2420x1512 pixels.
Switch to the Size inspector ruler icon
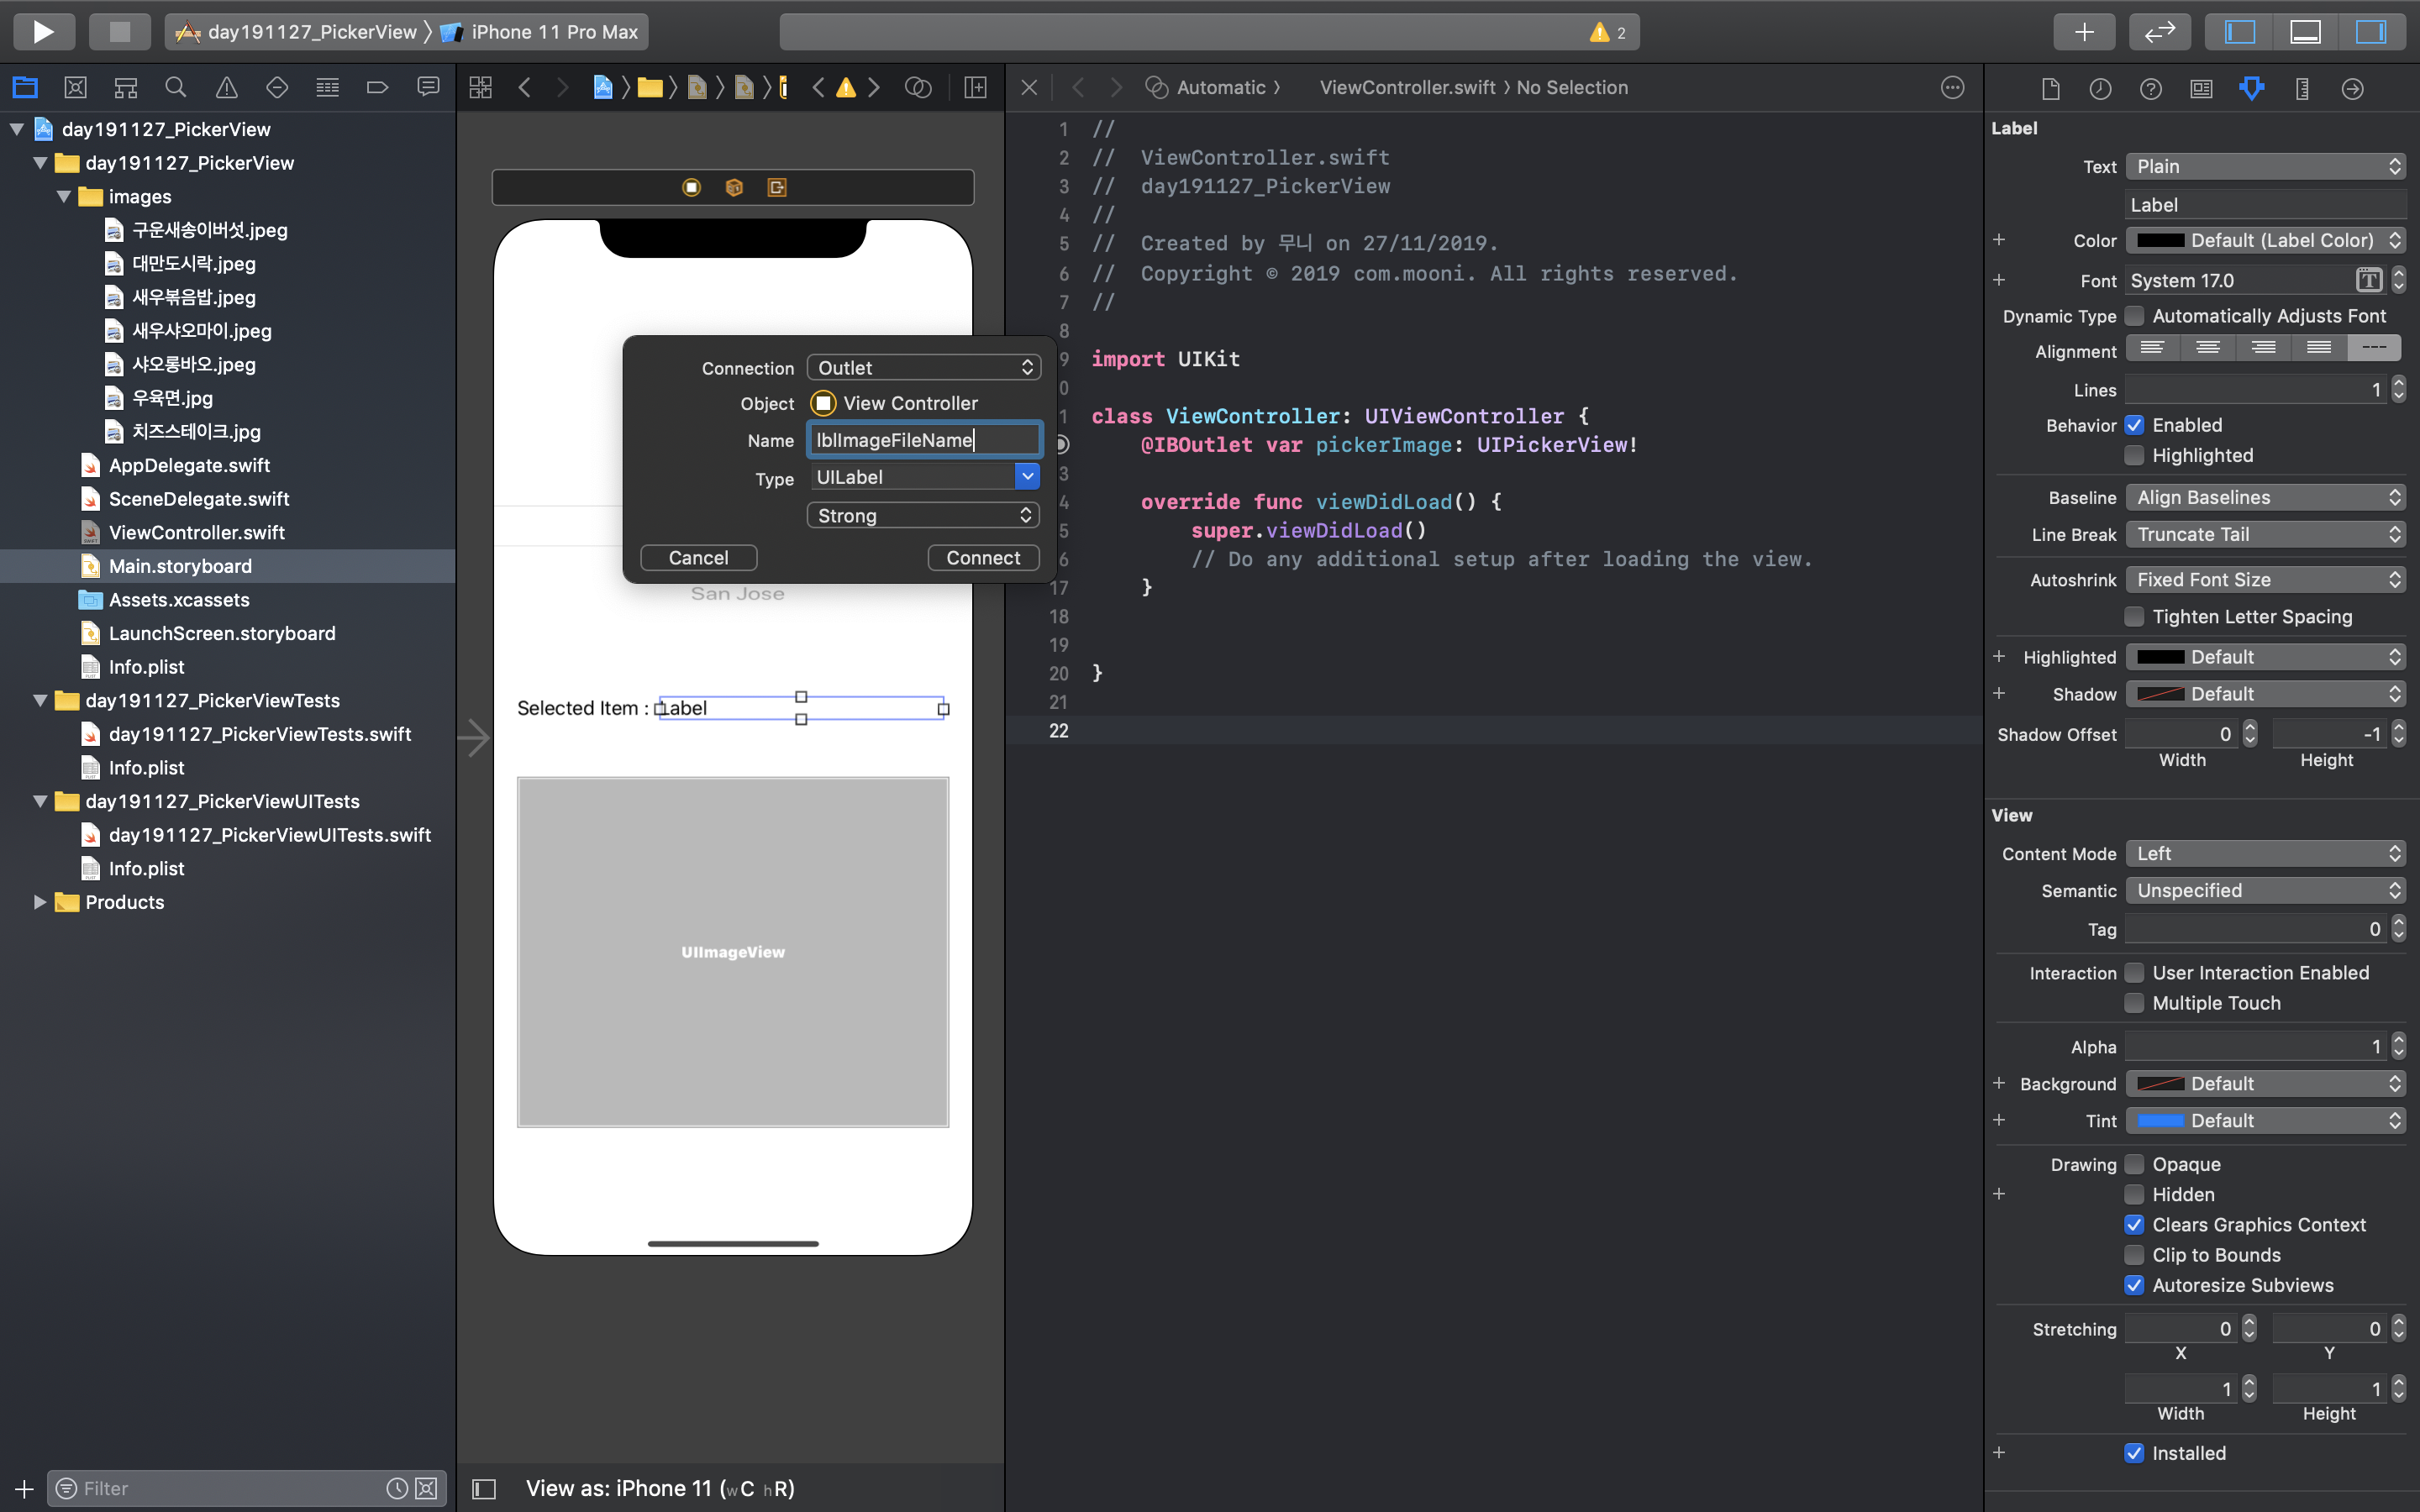(2302, 89)
